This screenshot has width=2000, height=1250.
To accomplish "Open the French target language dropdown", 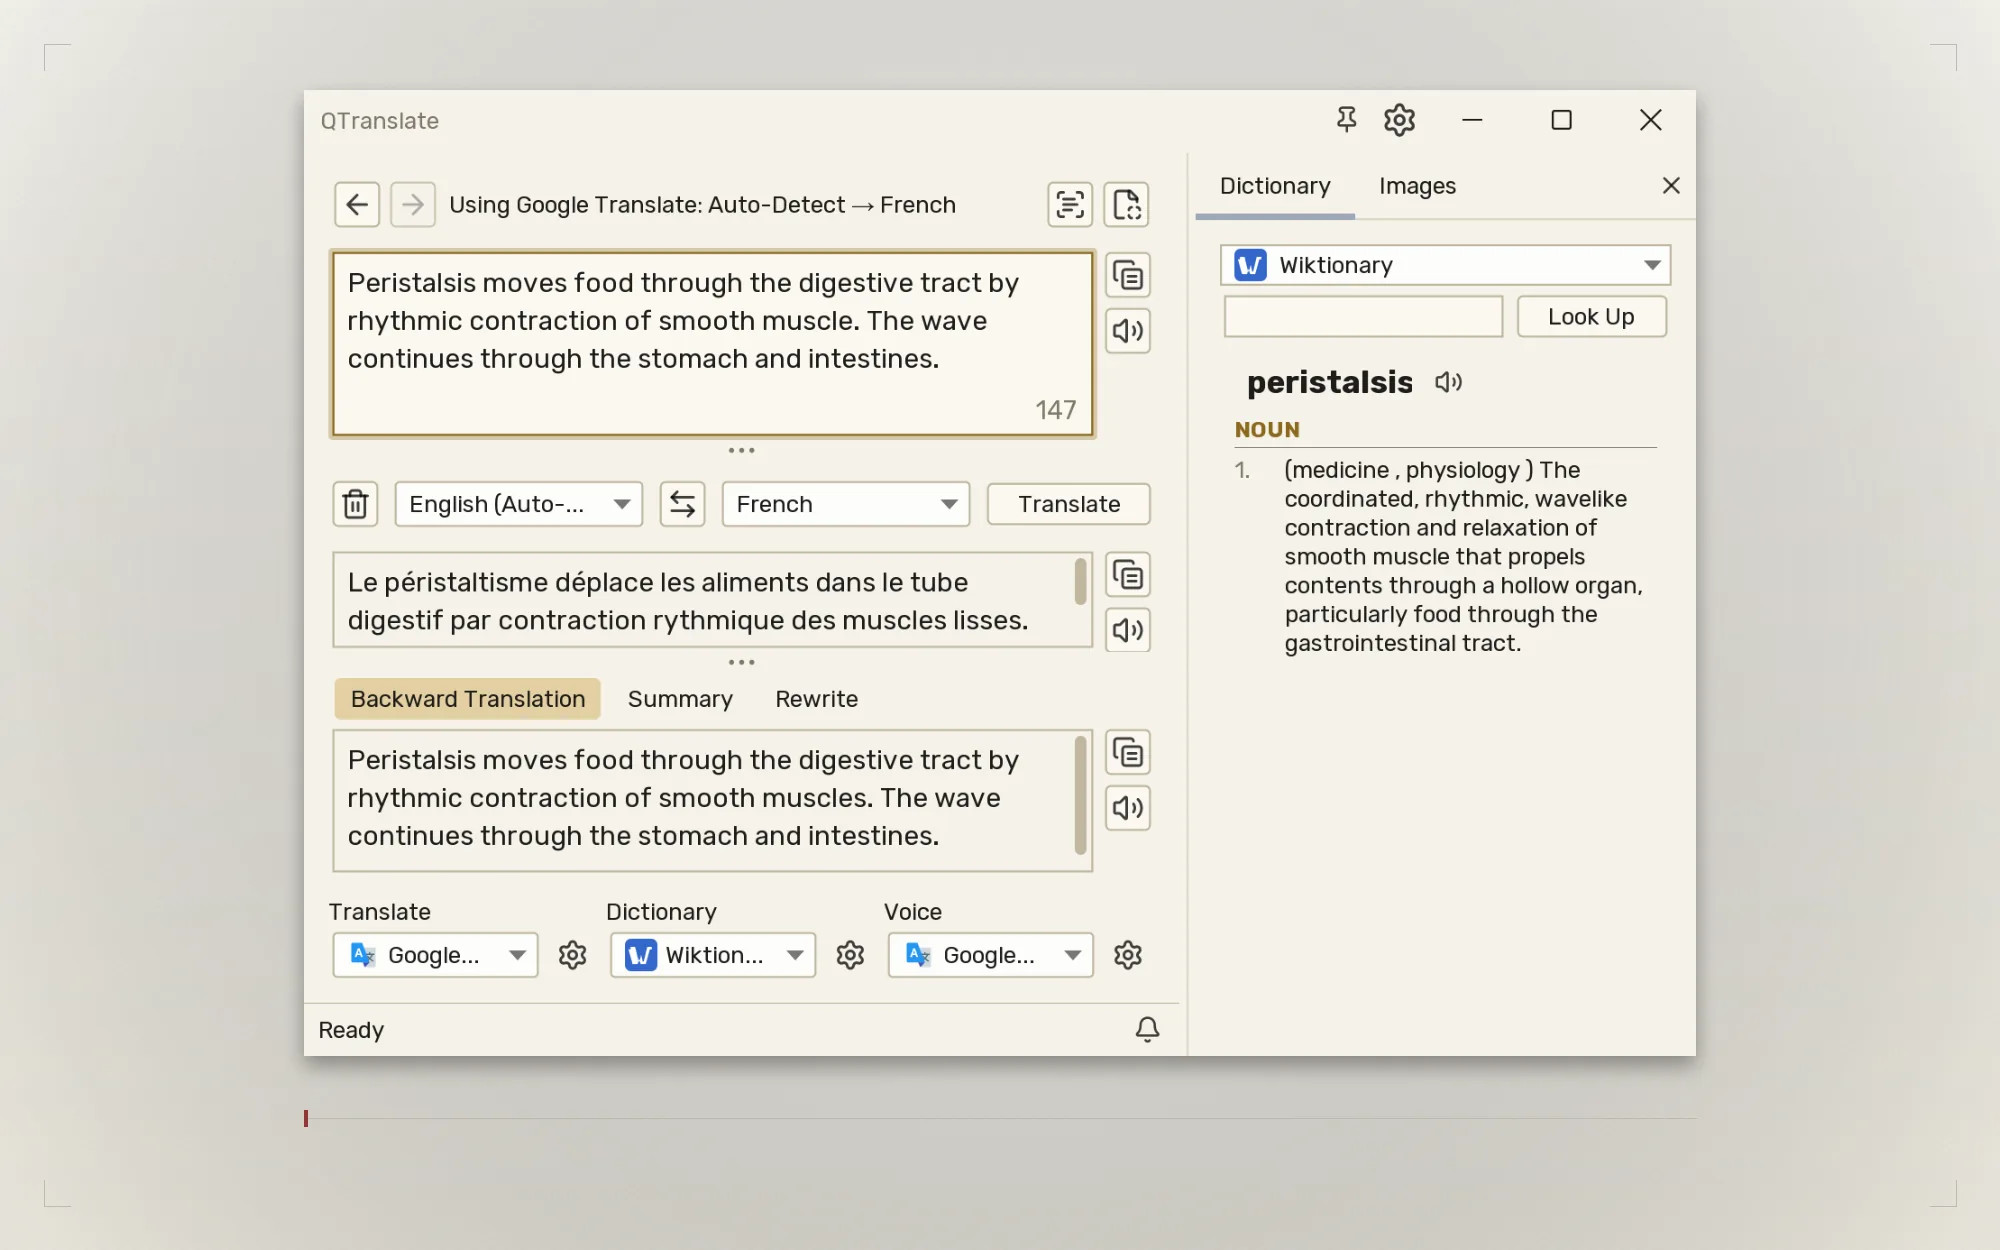I will pyautogui.click(x=846, y=504).
